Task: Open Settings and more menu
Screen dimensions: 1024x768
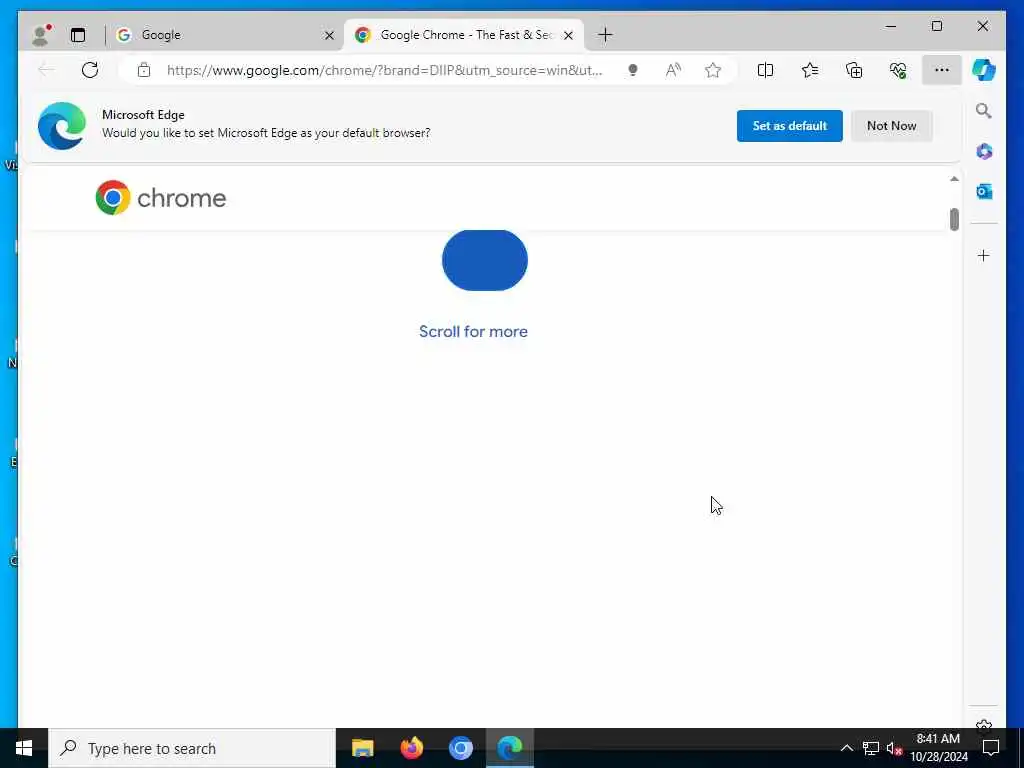Action: (x=942, y=70)
